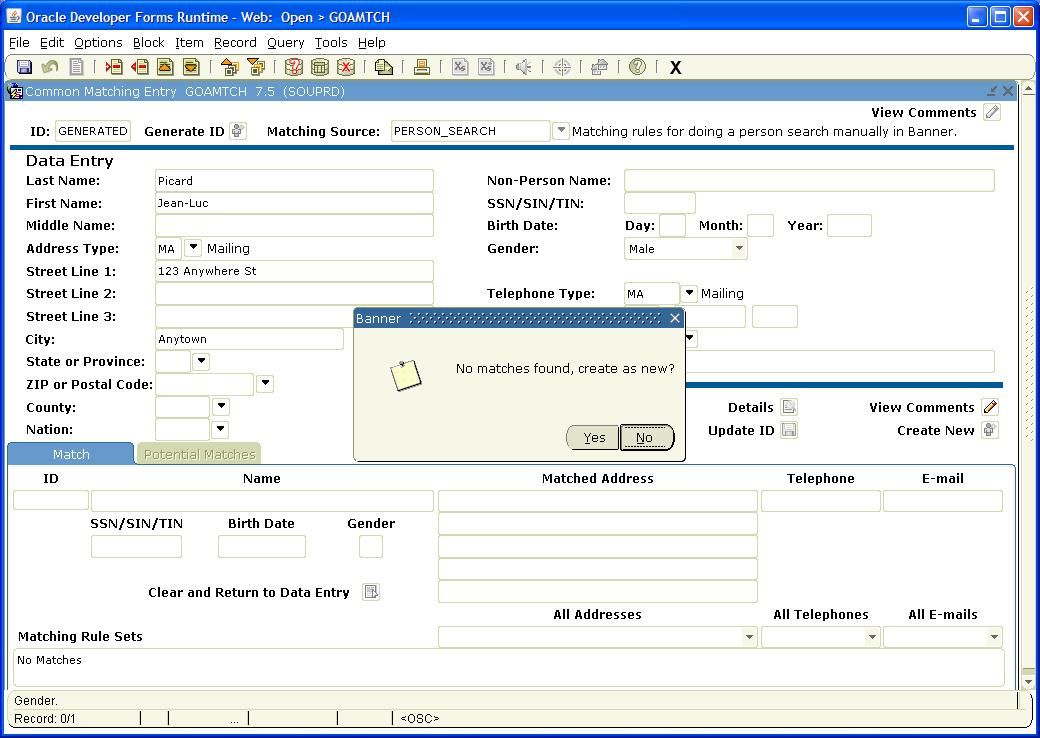Image resolution: width=1040 pixels, height=738 pixels.
Task: Open the State or Province dropdown arrow
Action: 201,361
